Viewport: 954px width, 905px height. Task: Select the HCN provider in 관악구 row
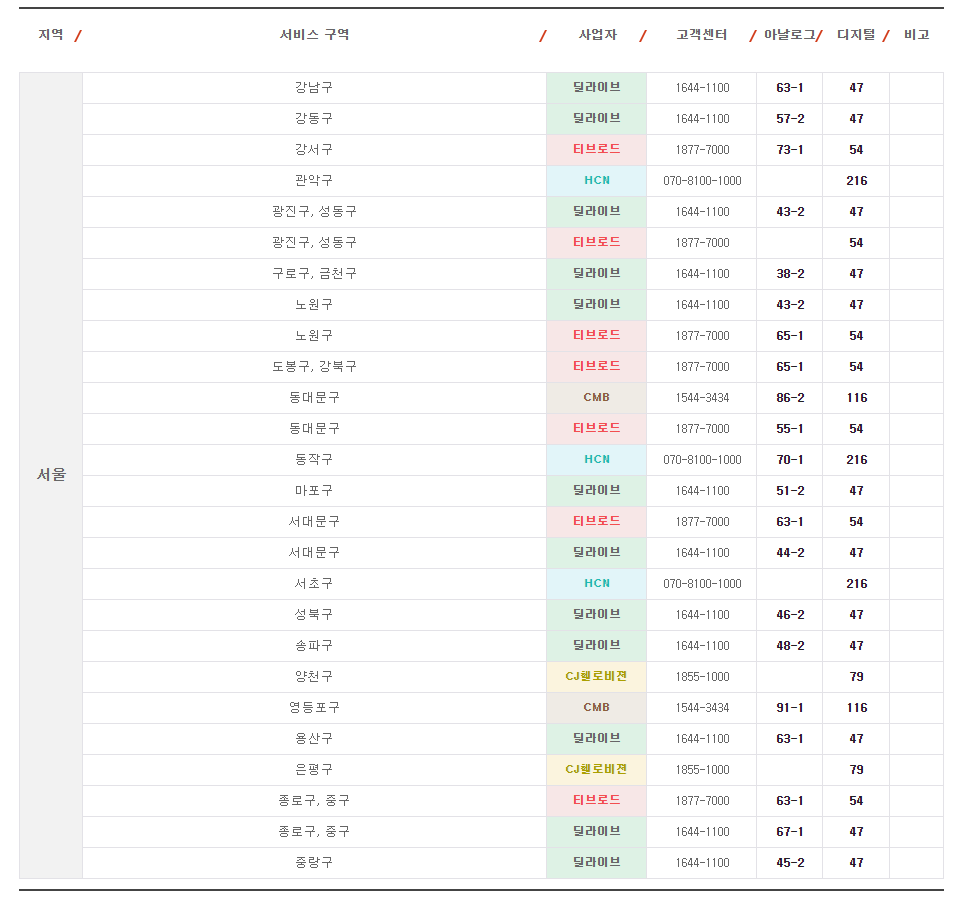click(597, 181)
